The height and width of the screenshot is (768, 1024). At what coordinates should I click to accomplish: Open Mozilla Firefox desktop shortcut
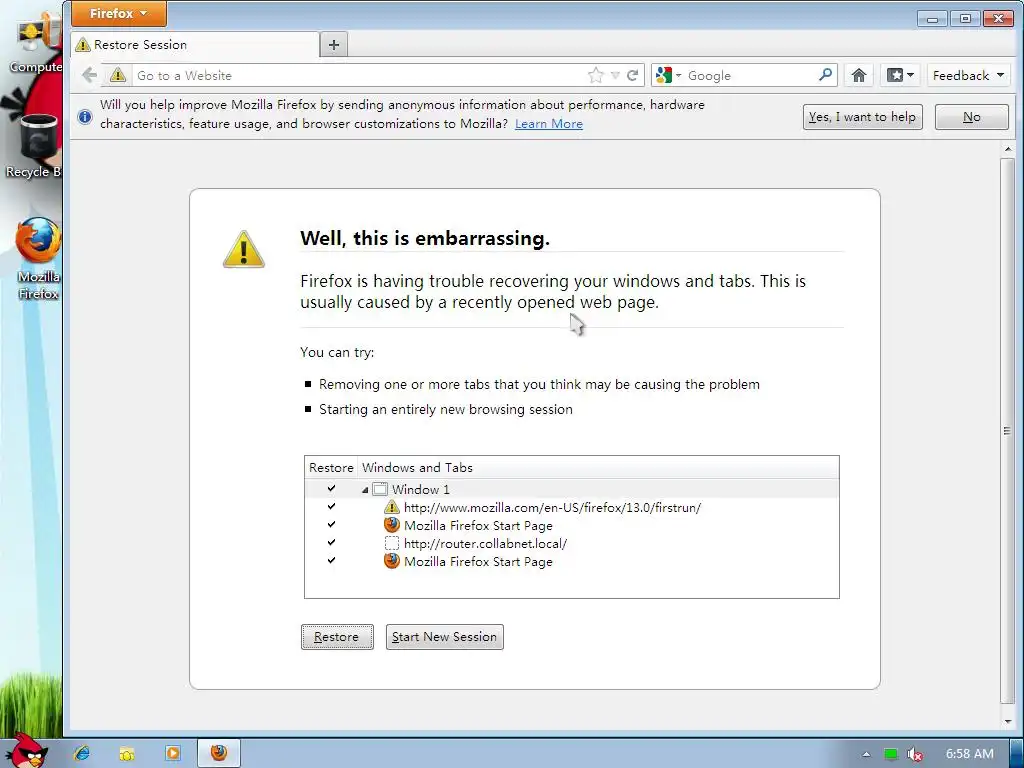[x=39, y=259]
